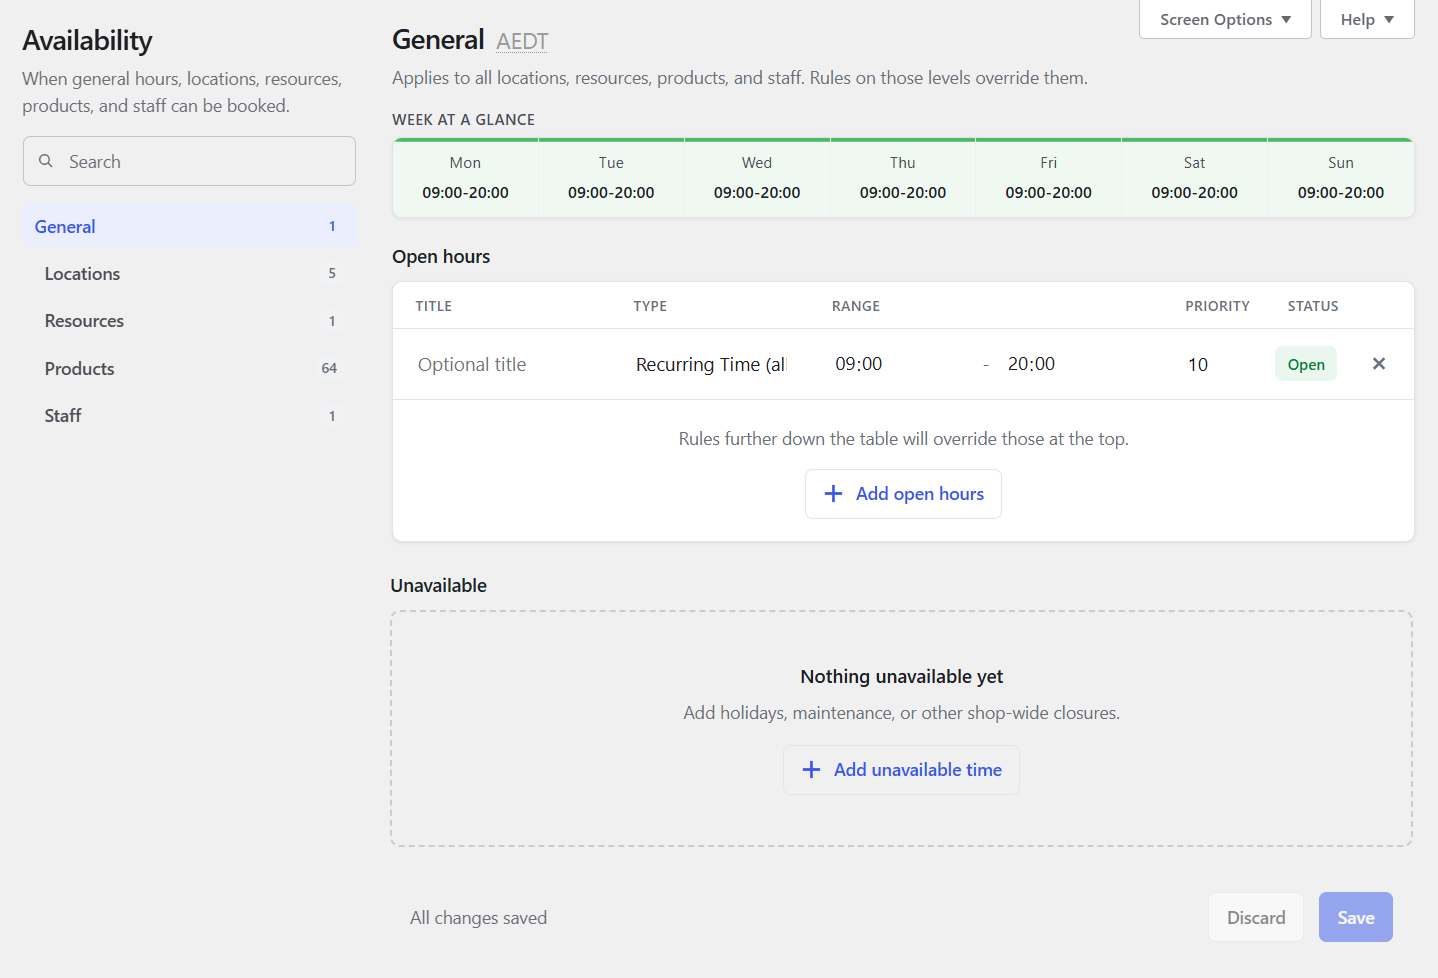Click the Sat column in week at a glance
Image resolution: width=1438 pixels, height=978 pixels.
point(1194,178)
